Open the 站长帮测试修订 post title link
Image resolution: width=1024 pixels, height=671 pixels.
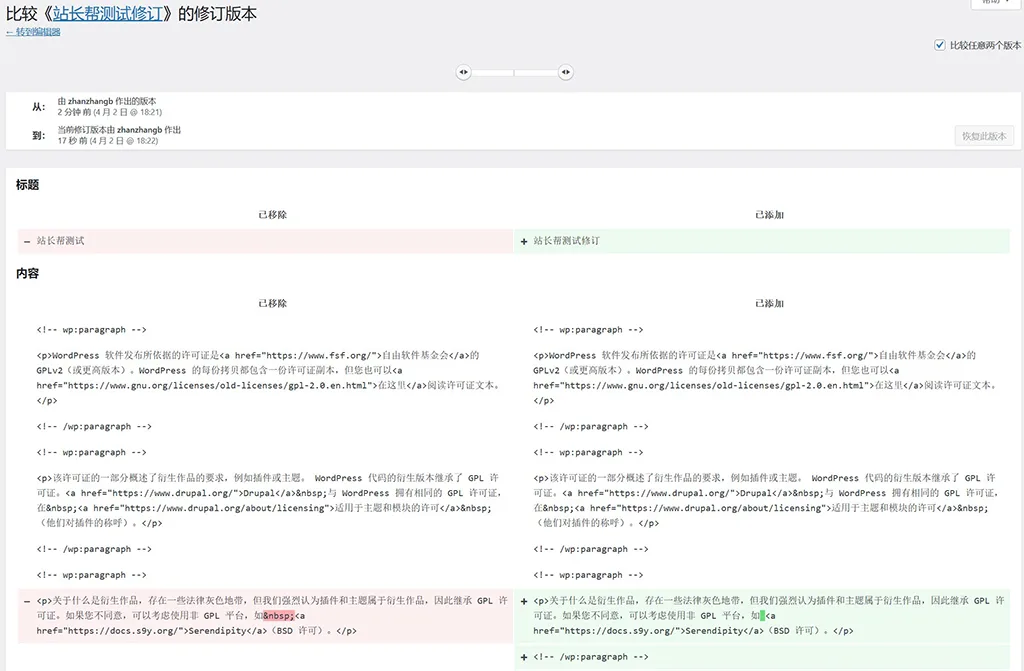(x=110, y=14)
